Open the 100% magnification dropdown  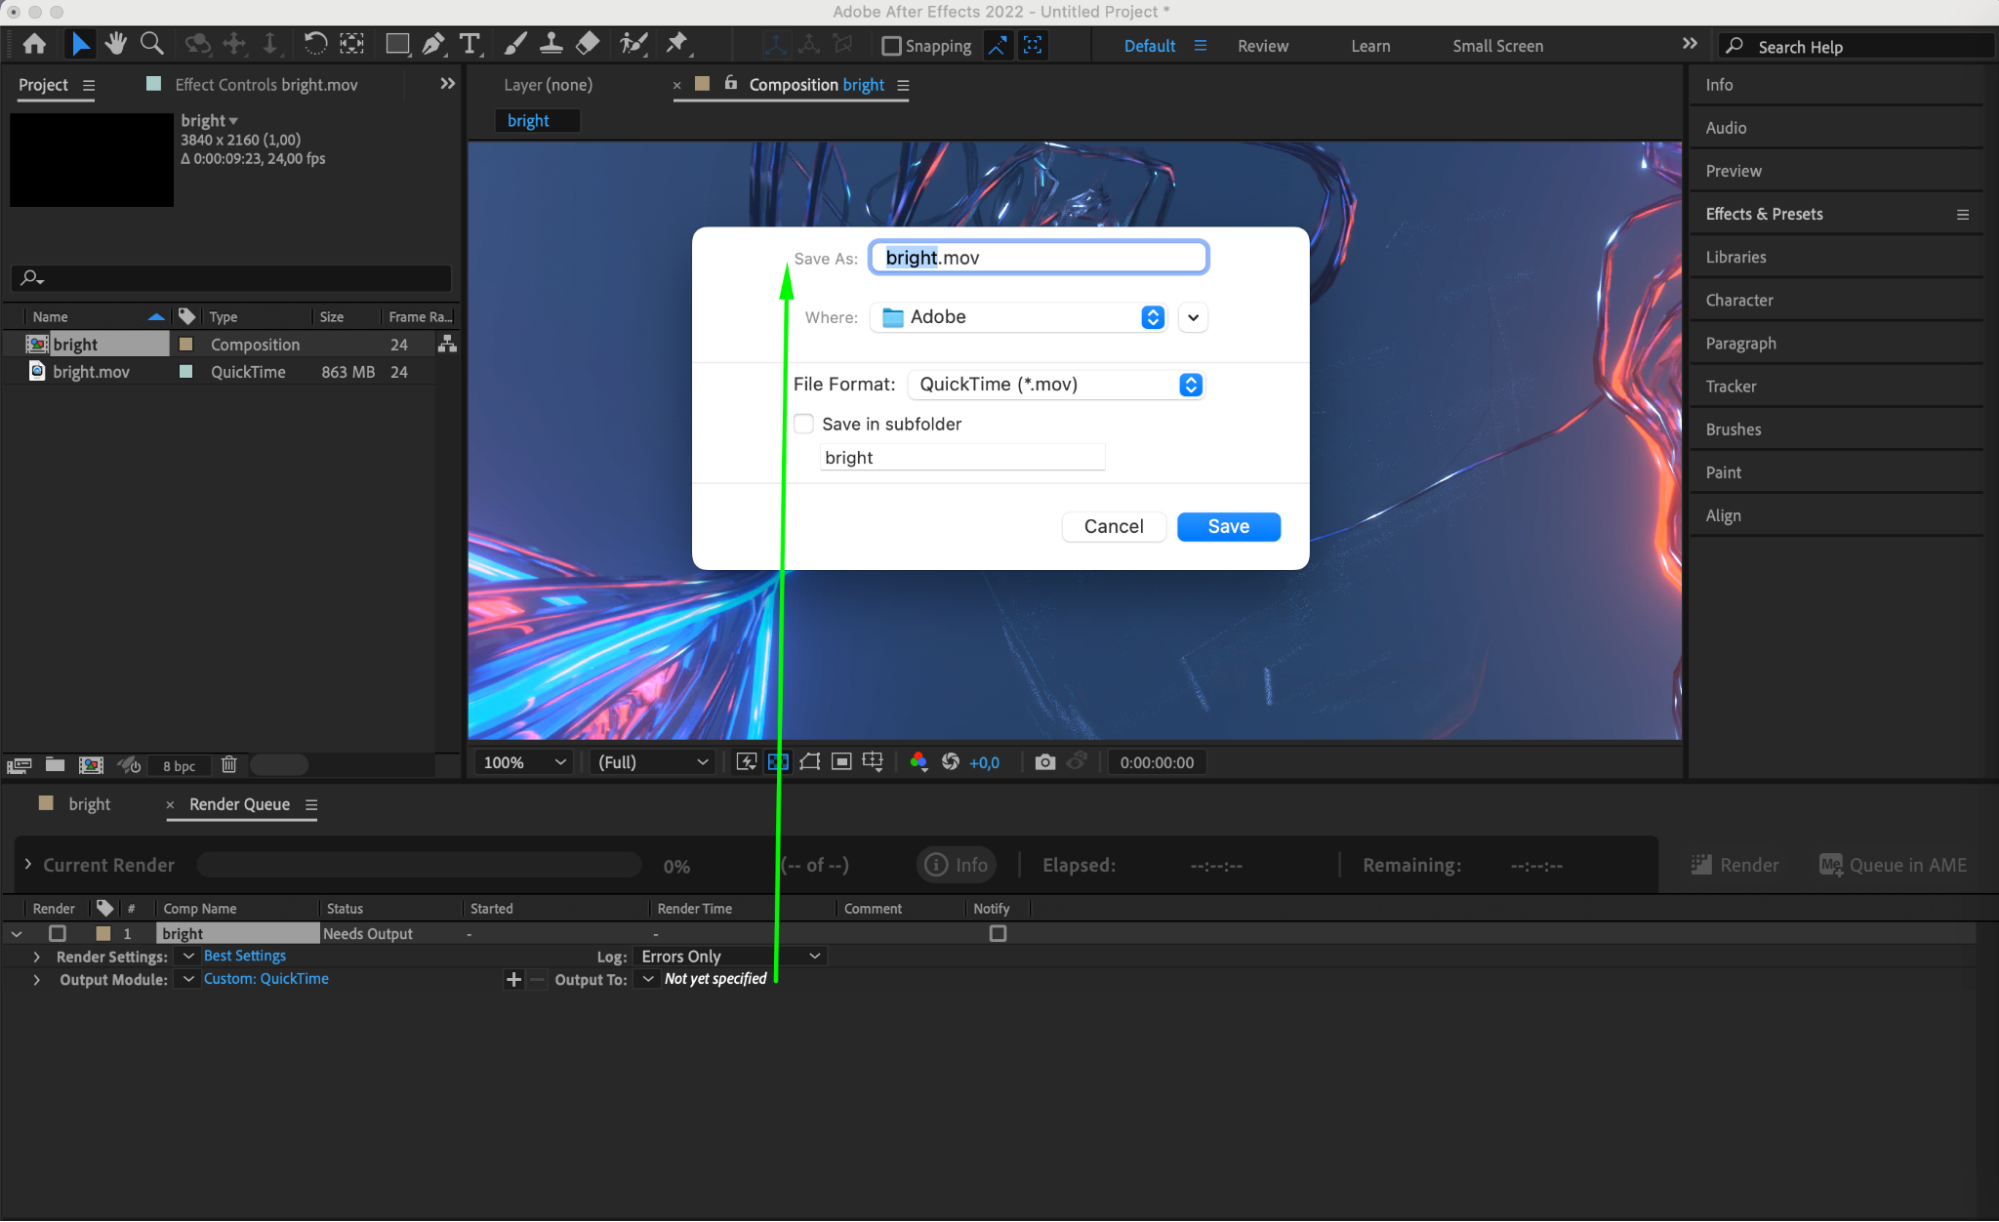[x=524, y=762]
